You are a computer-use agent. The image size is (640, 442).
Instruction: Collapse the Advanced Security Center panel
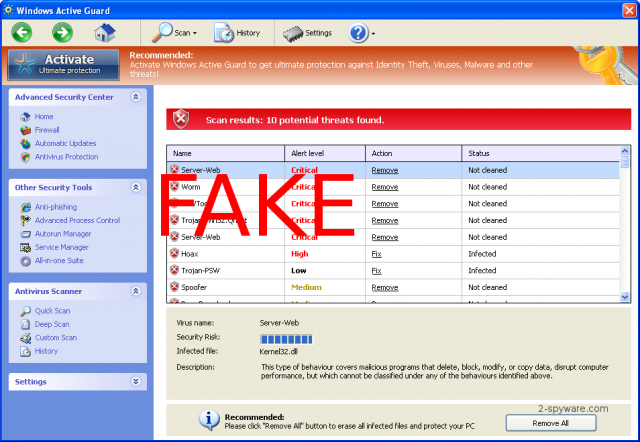pos(136,97)
